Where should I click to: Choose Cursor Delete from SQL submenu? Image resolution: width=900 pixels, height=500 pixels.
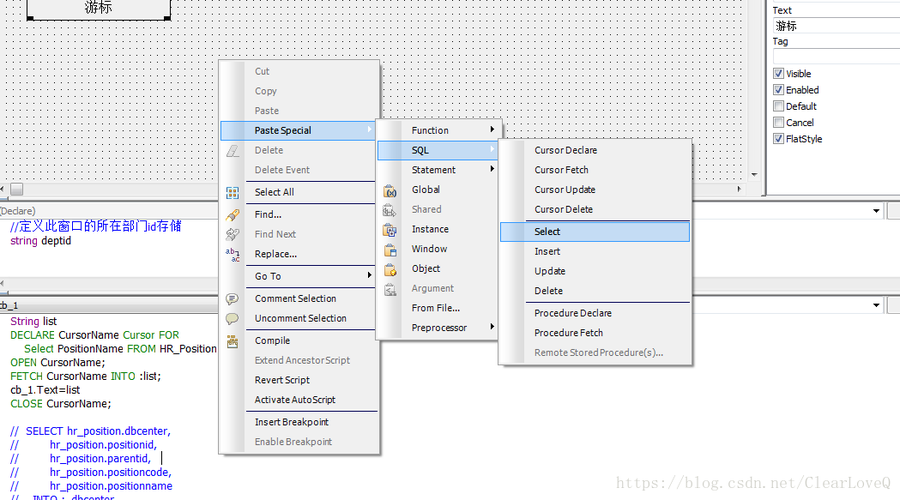coord(595,210)
